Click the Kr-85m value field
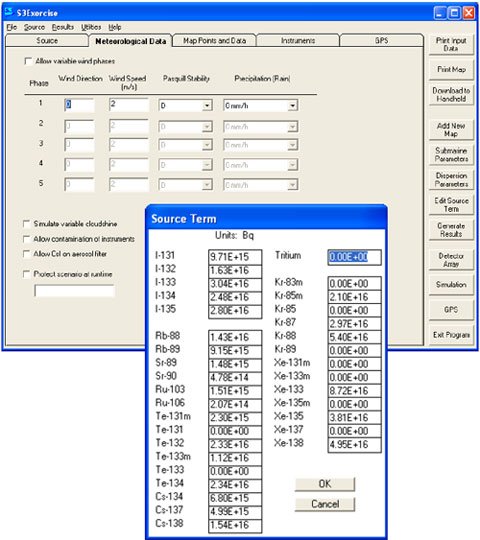 [354, 297]
